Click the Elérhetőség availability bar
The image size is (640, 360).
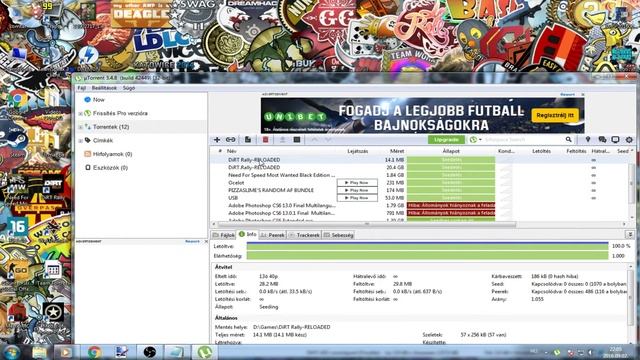pyautogui.click(x=427, y=256)
